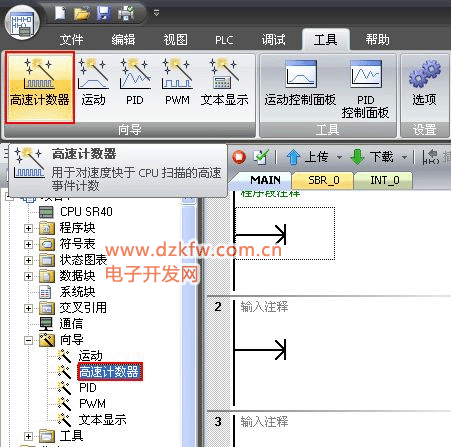Screen dimensions: 451x447
Task: Open the 下载 dropdown arrow
Action: [404, 157]
